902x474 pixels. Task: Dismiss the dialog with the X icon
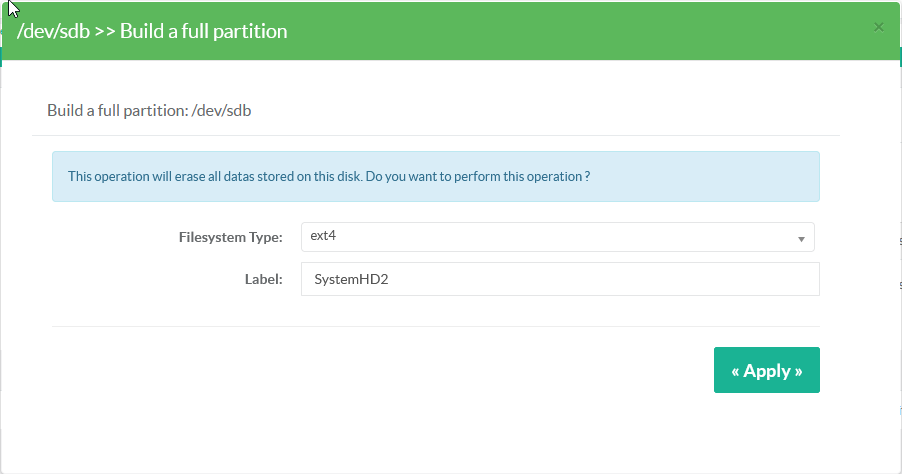(879, 27)
